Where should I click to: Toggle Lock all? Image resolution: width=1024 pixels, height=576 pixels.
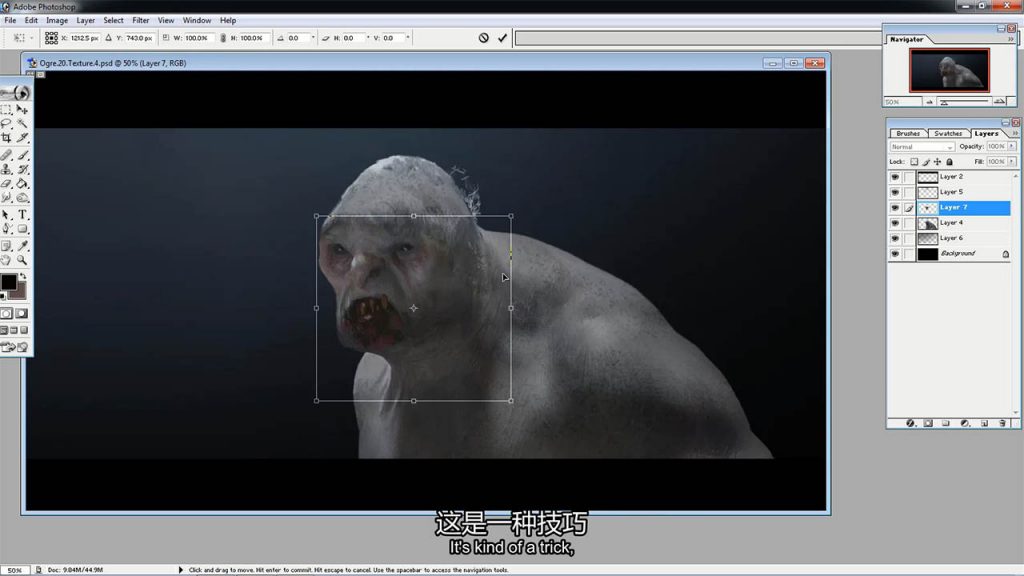click(950, 162)
